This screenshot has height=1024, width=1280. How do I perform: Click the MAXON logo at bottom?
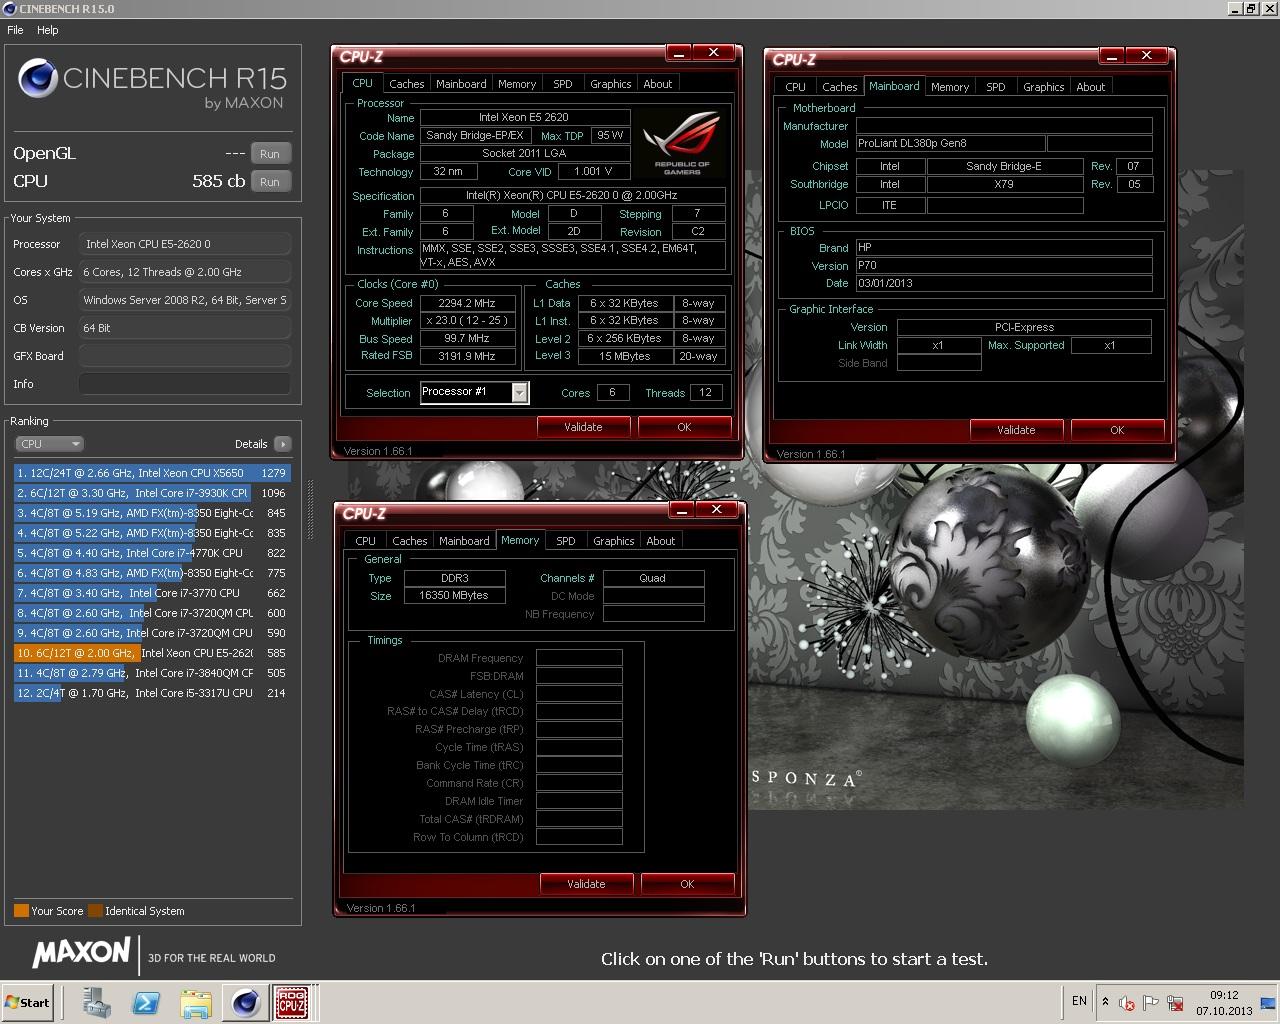(81, 953)
